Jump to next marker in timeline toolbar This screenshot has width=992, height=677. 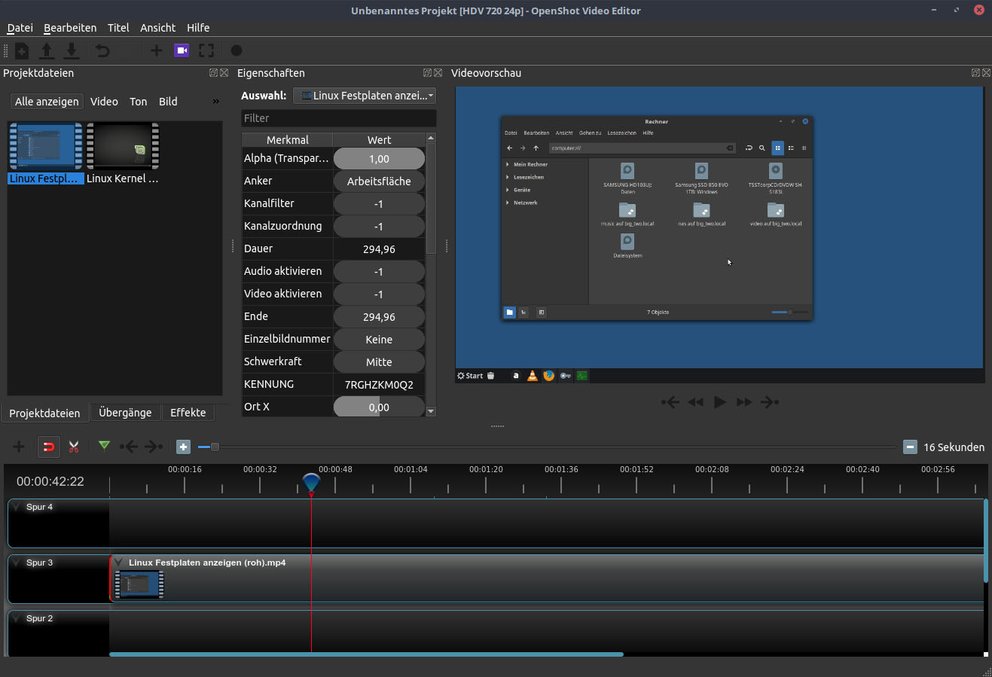[x=154, y=447]
